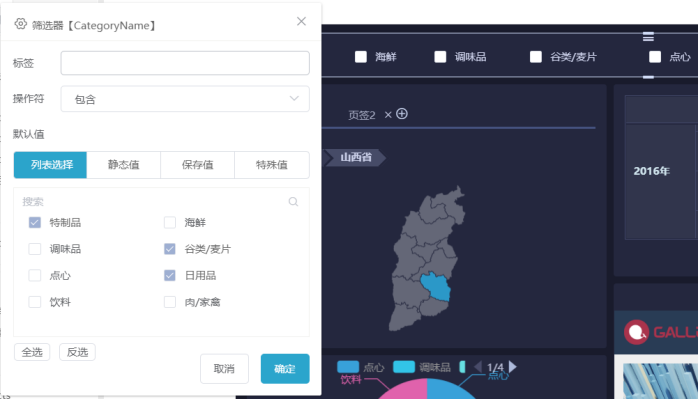Uncheck the 日用品 checkbox
This screenshot has width=698, height=400.
170,275
